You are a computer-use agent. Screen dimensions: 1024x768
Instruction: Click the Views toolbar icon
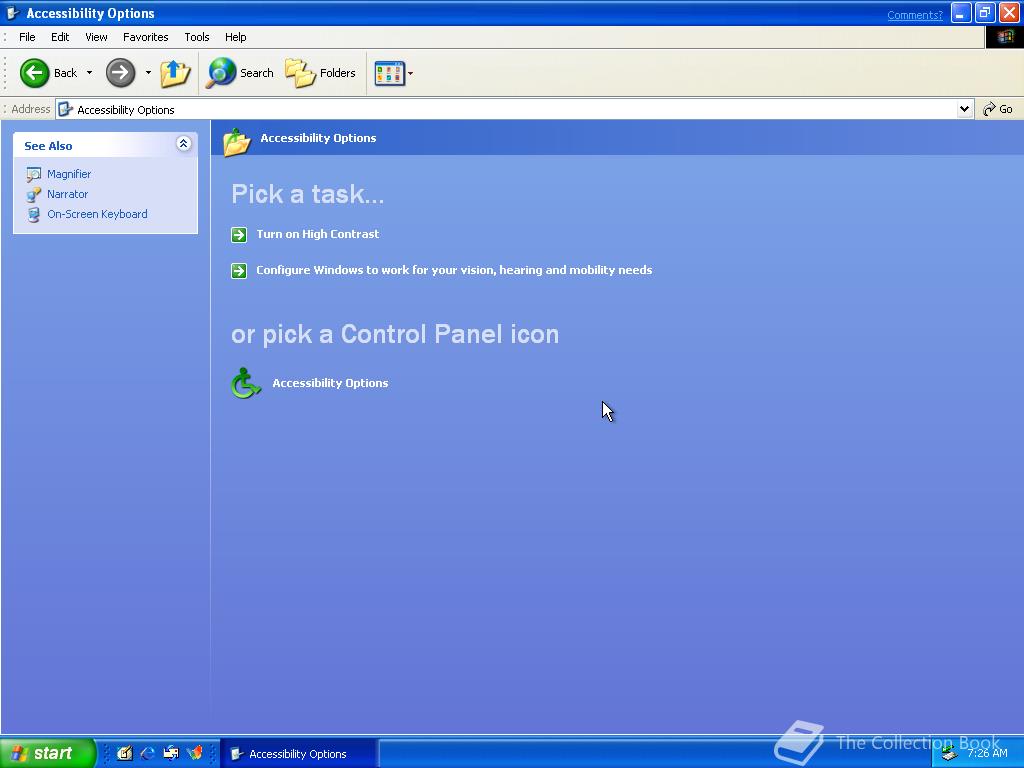(x=389, y=73)
